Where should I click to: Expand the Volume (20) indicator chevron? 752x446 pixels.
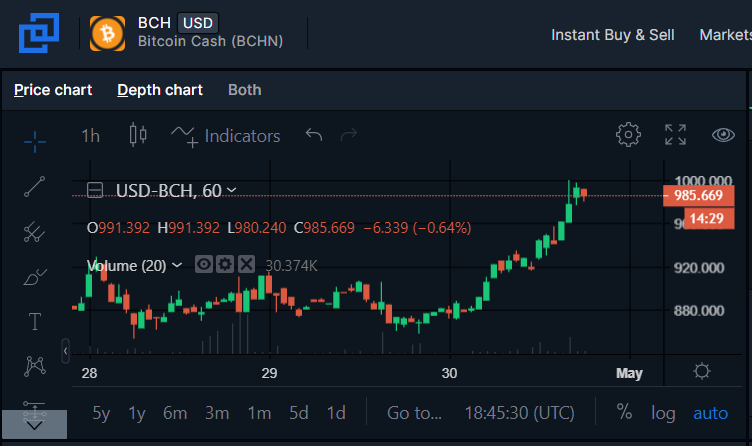pos(177,265)
